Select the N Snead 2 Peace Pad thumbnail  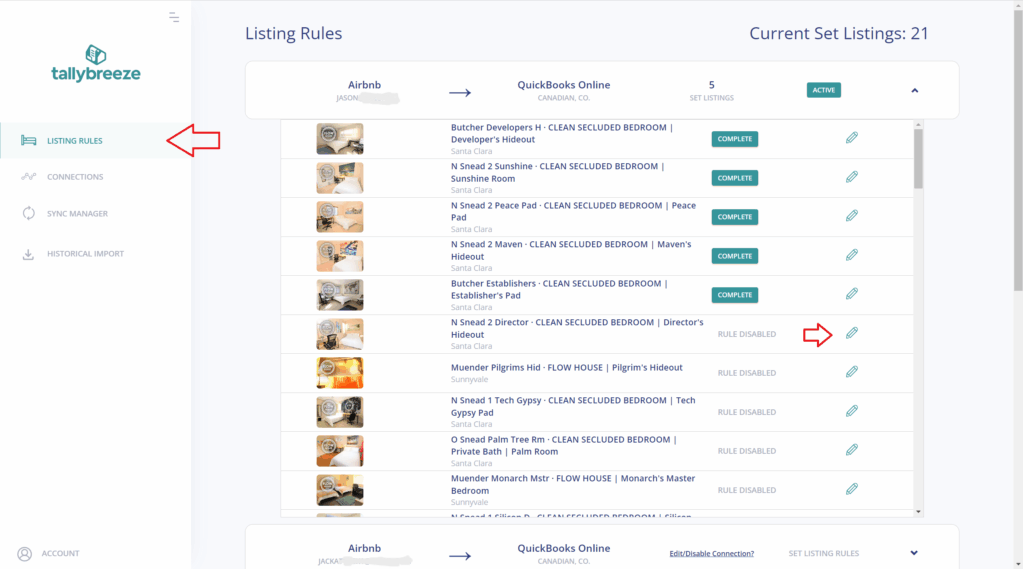tap(340, 217)
